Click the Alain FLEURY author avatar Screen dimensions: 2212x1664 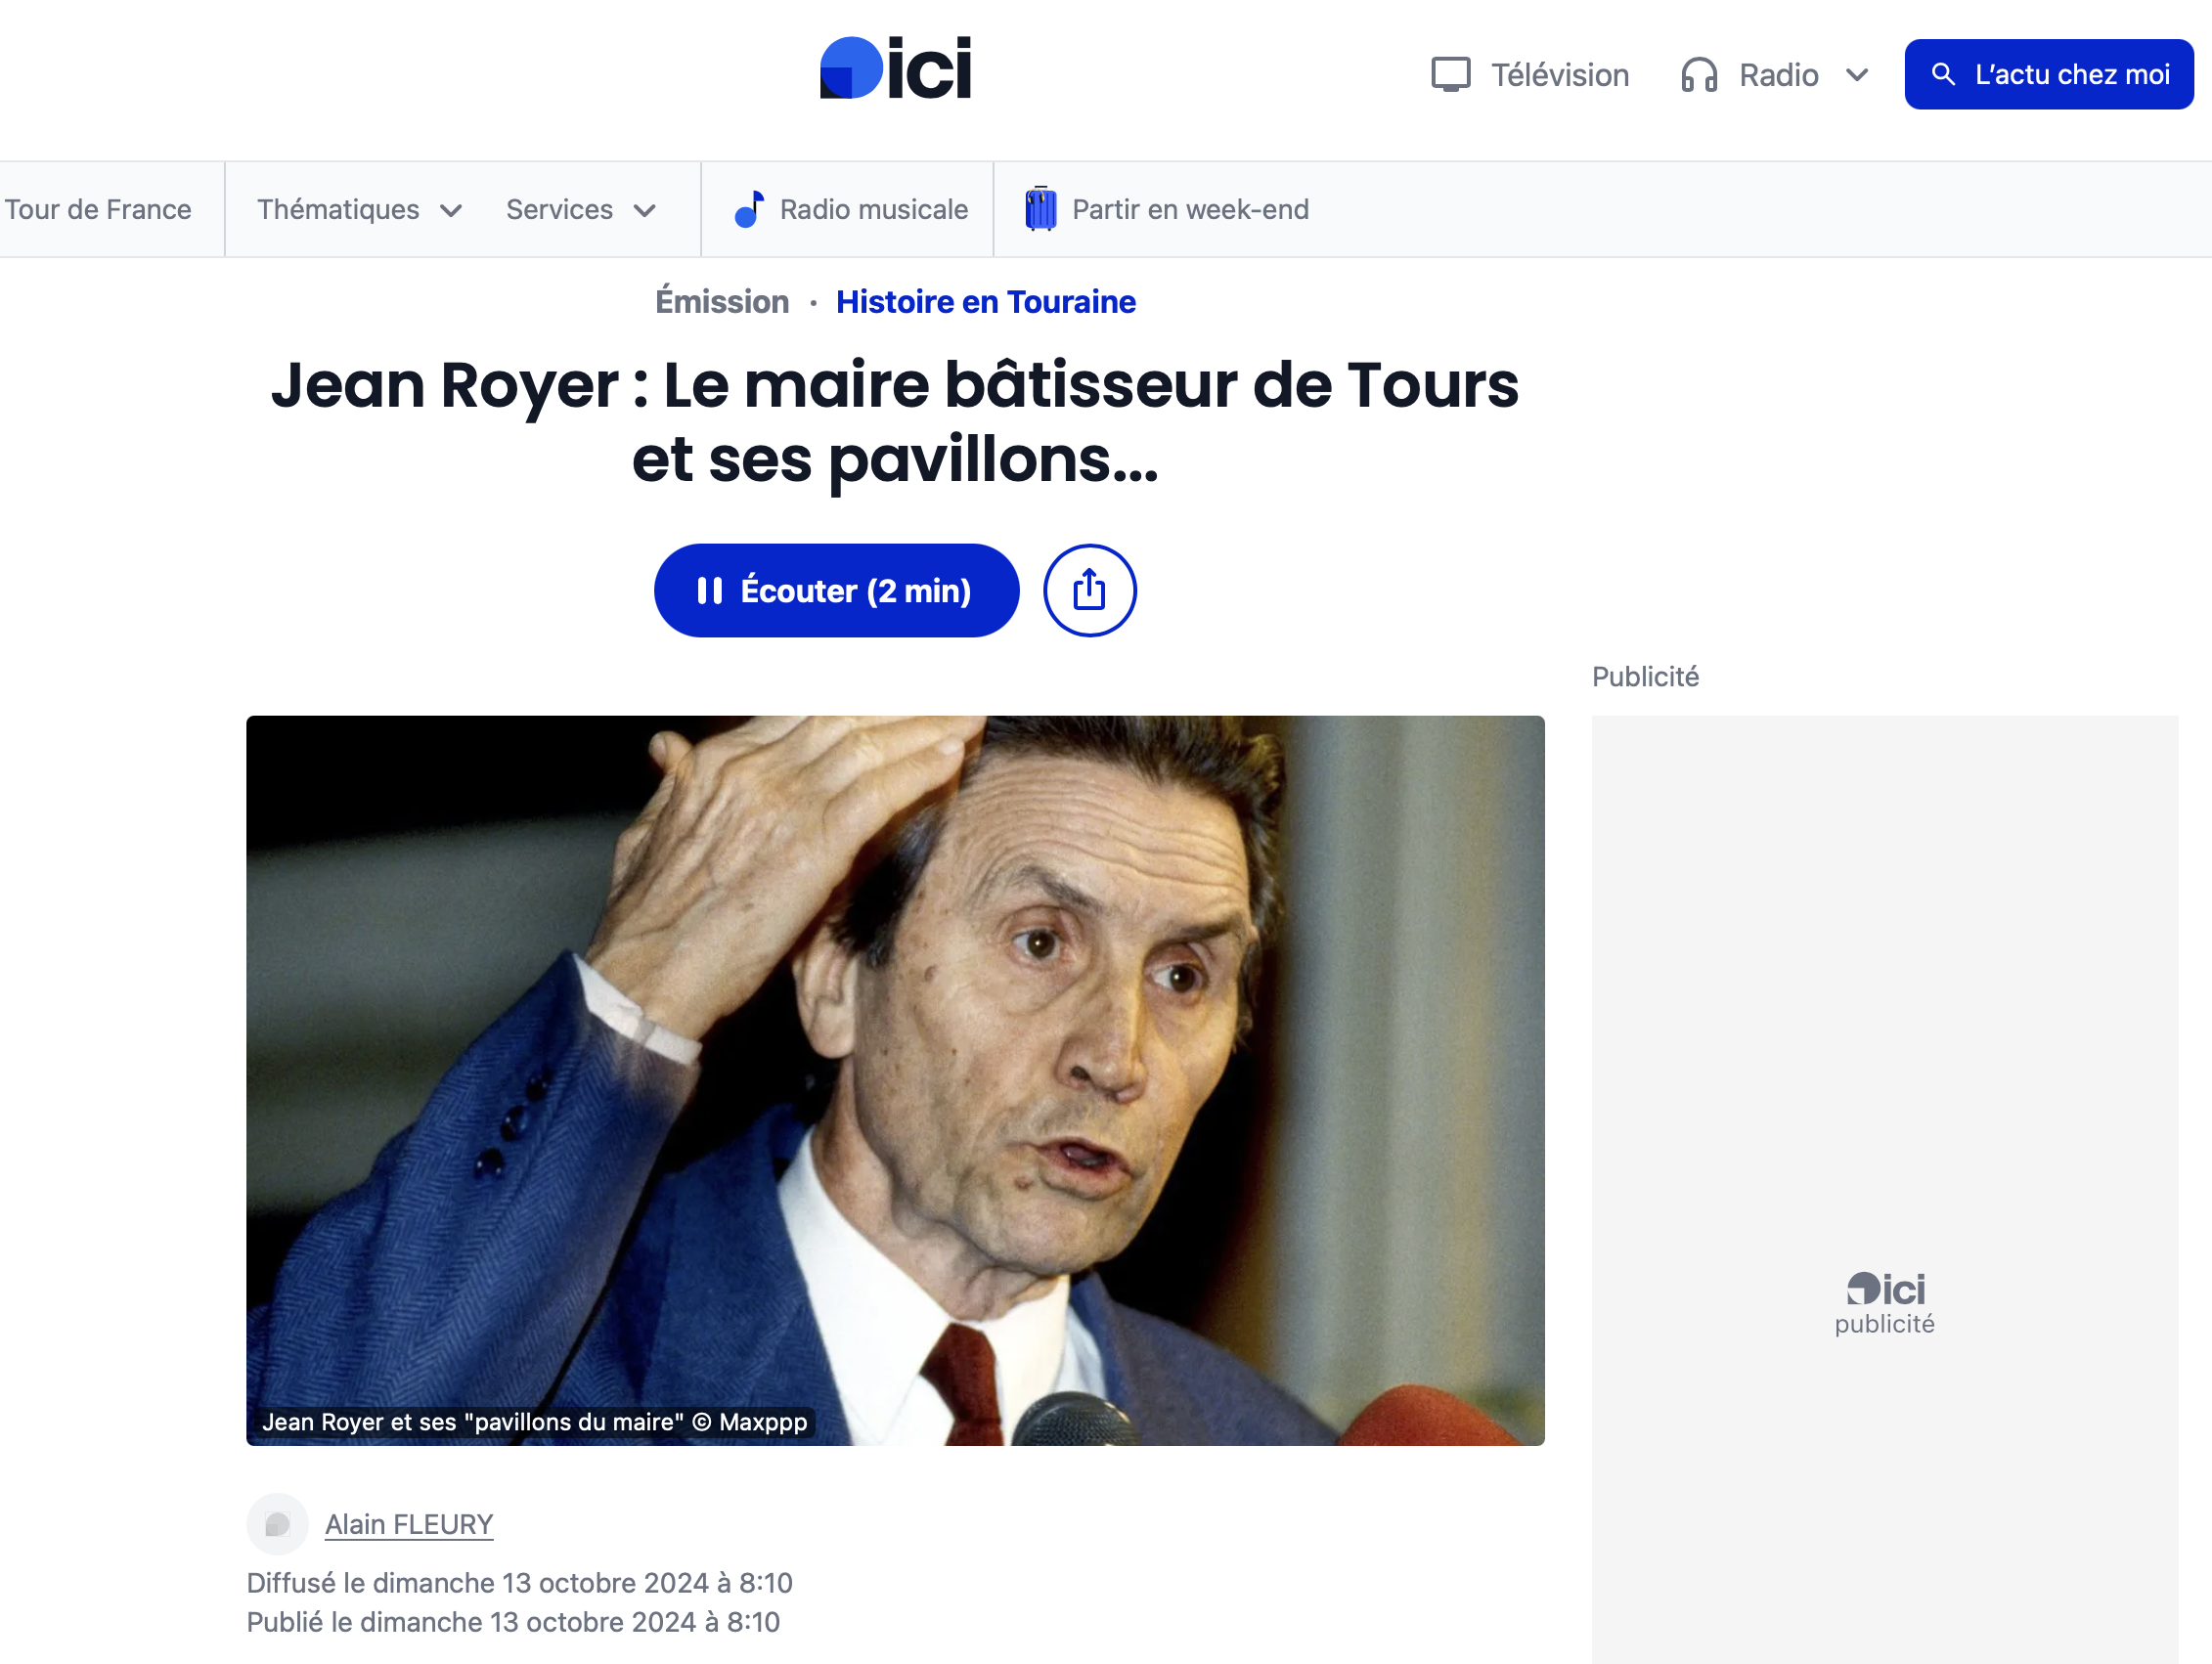tap(277, 1524)
